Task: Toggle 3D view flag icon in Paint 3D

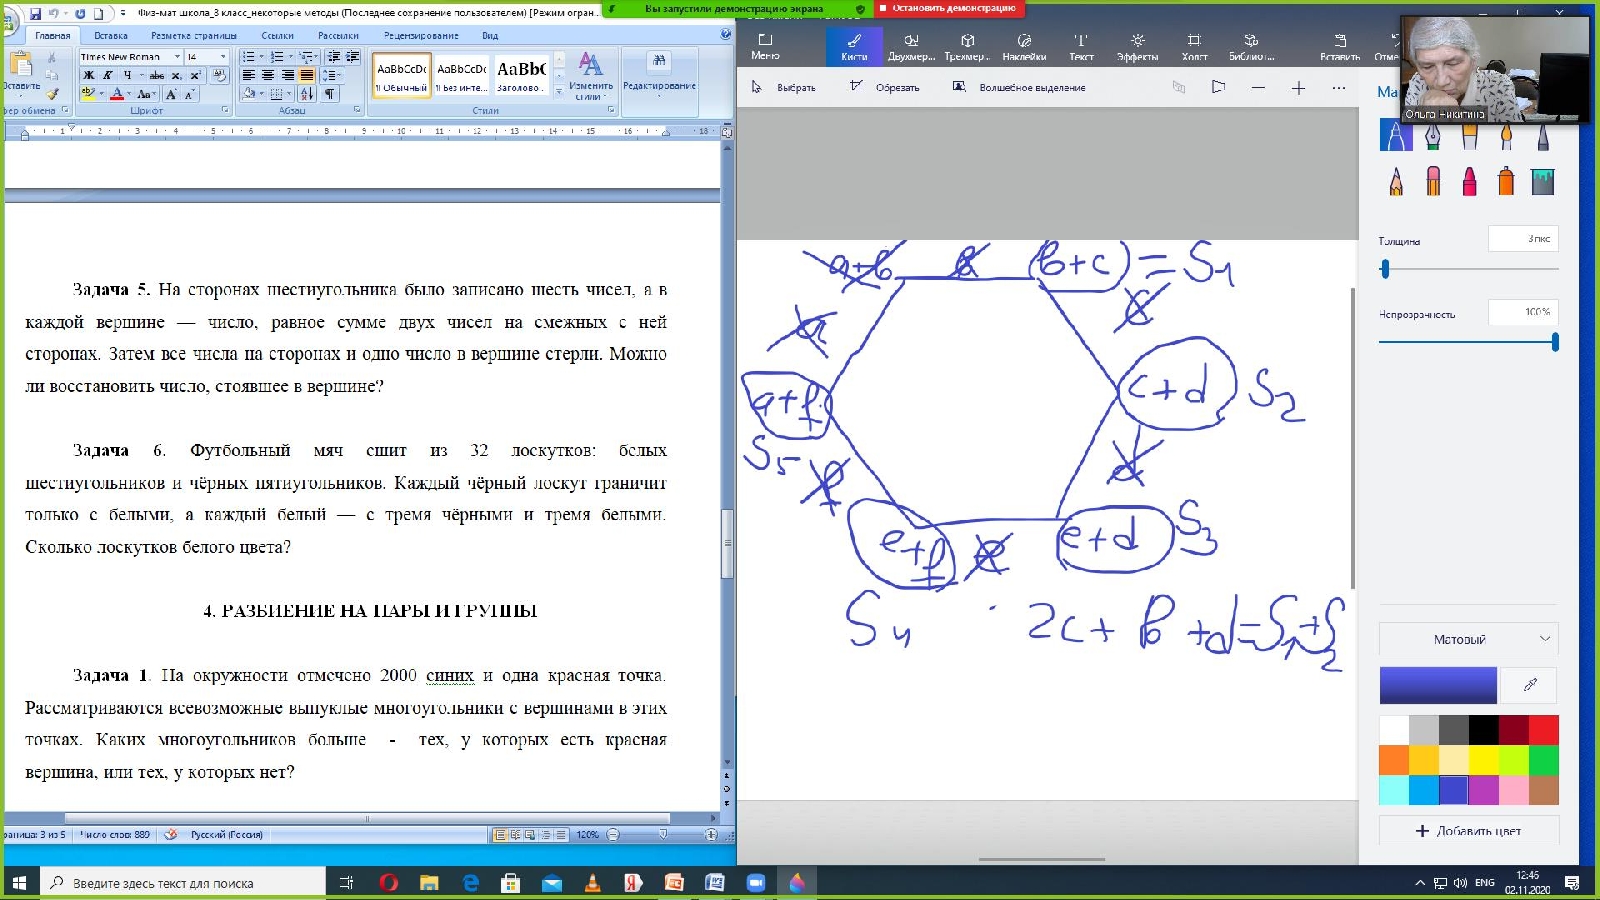Action: (x=1218, y=87)
